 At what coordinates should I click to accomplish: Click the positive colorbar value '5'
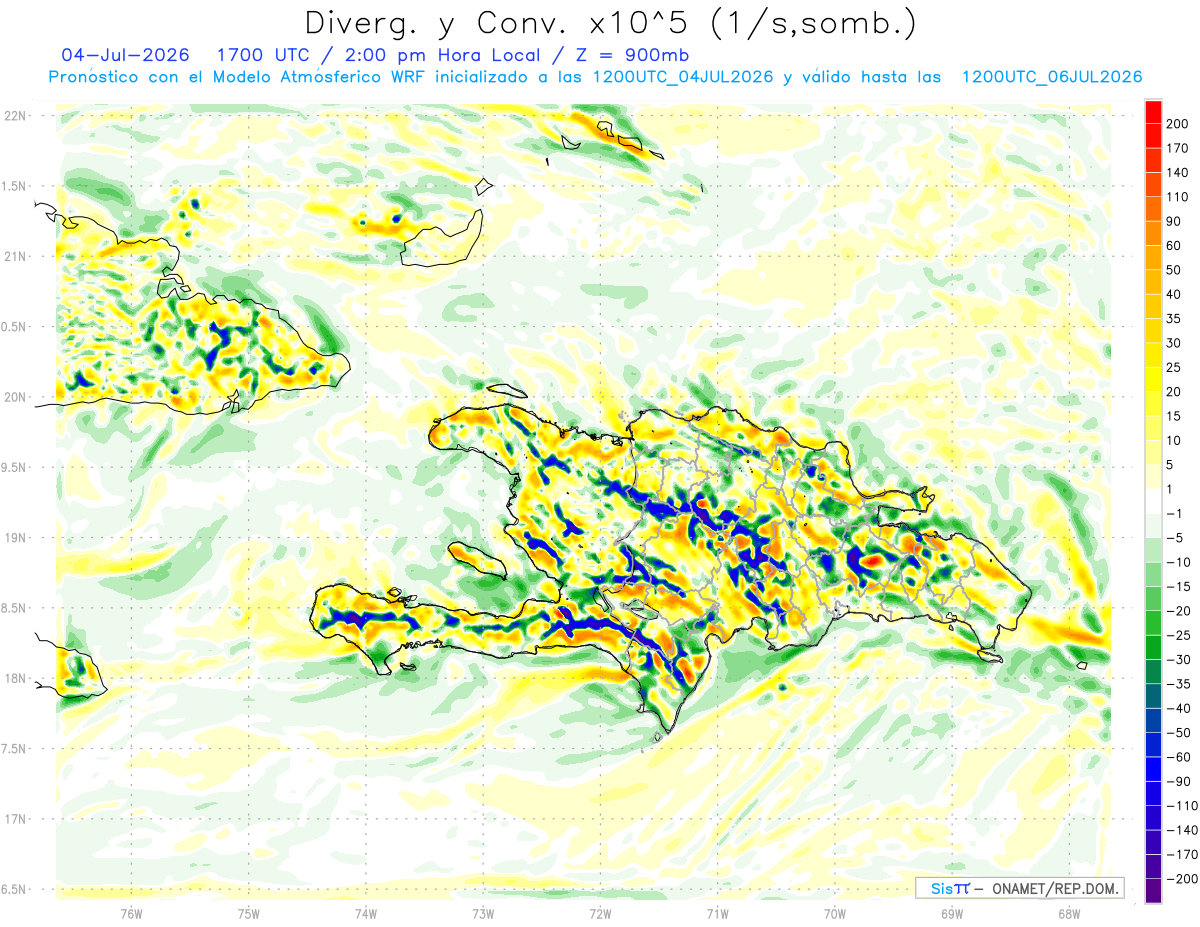point(1171,464)
